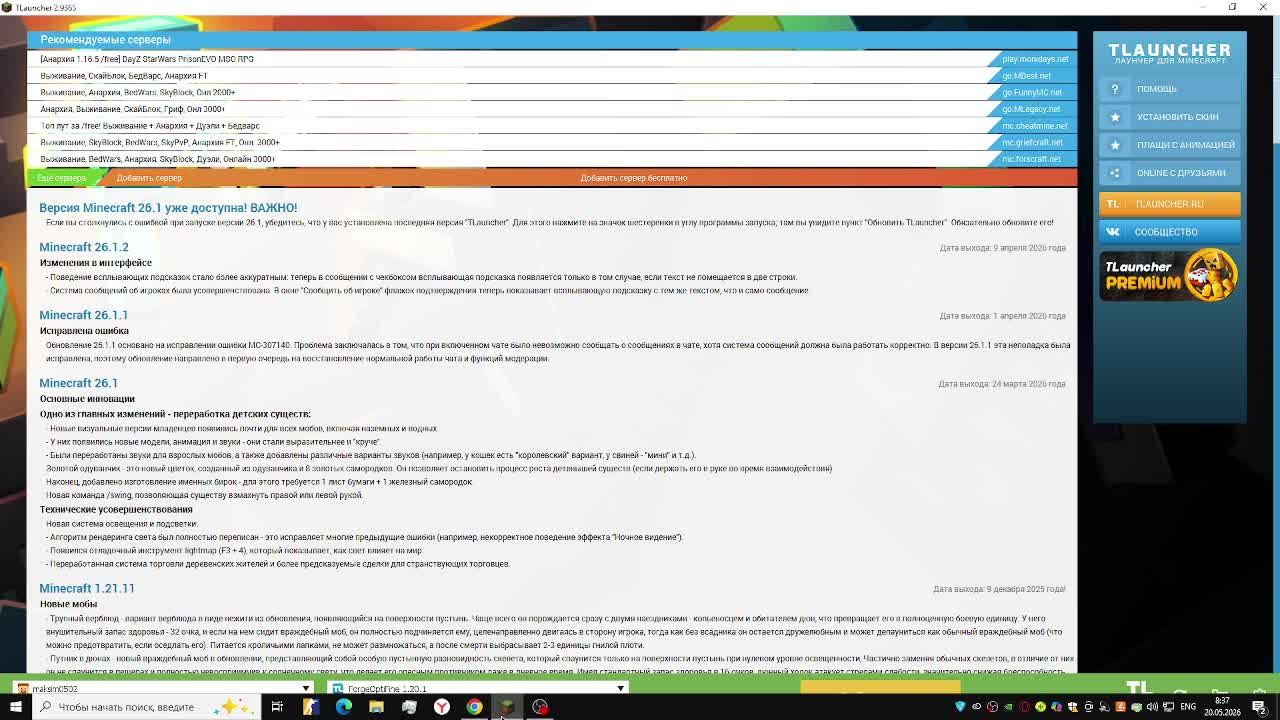Select the server row containing SkyPvP

[552, 142]
